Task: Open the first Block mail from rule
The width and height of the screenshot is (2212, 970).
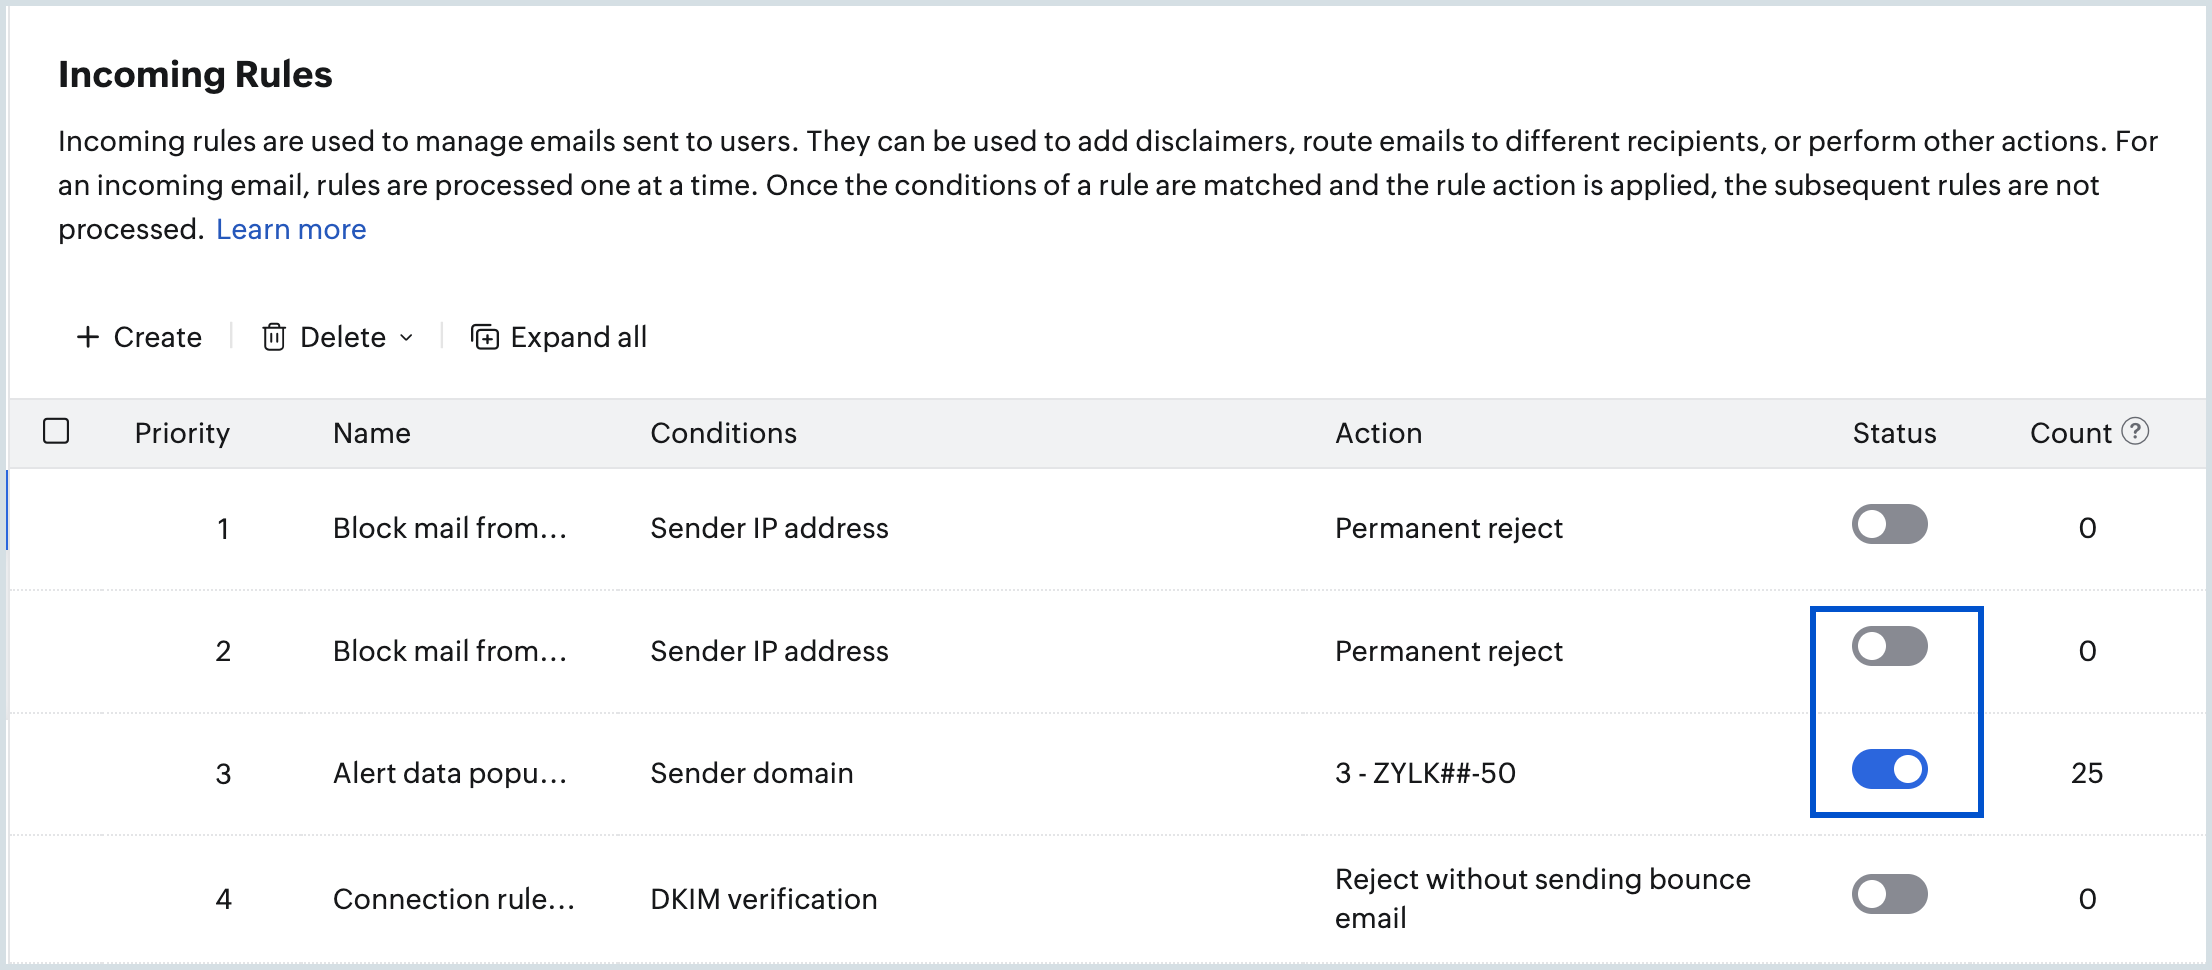Action: pyautogui.click(x=450, y=528)
